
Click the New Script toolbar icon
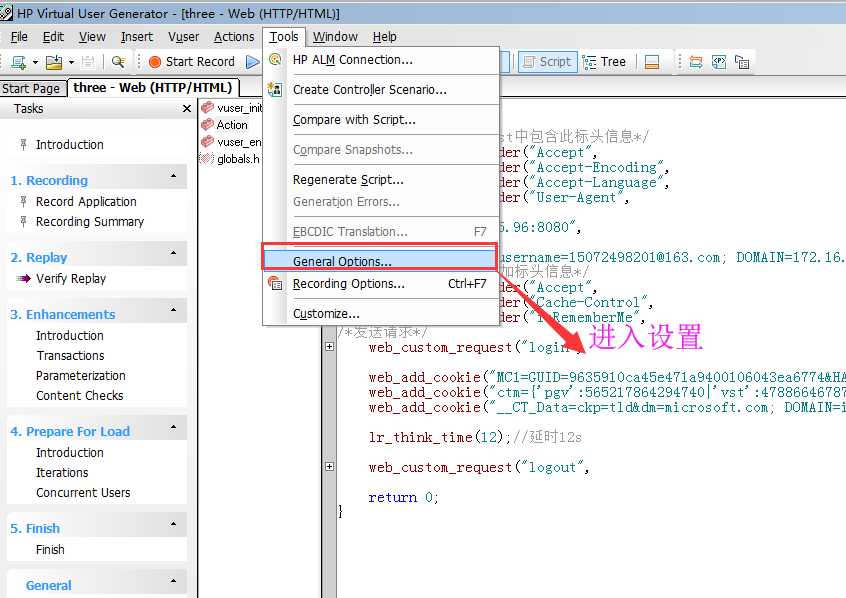pyautogui.click(x=18, y=62)
